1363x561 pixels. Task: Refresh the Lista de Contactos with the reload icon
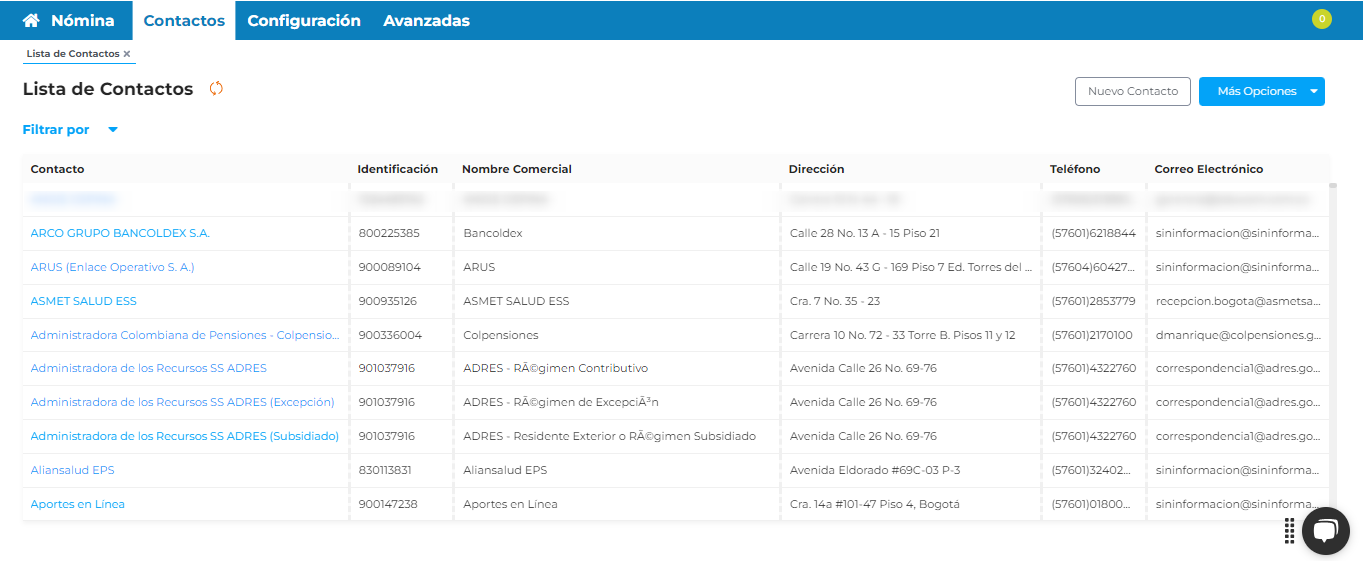pos(216,89)
